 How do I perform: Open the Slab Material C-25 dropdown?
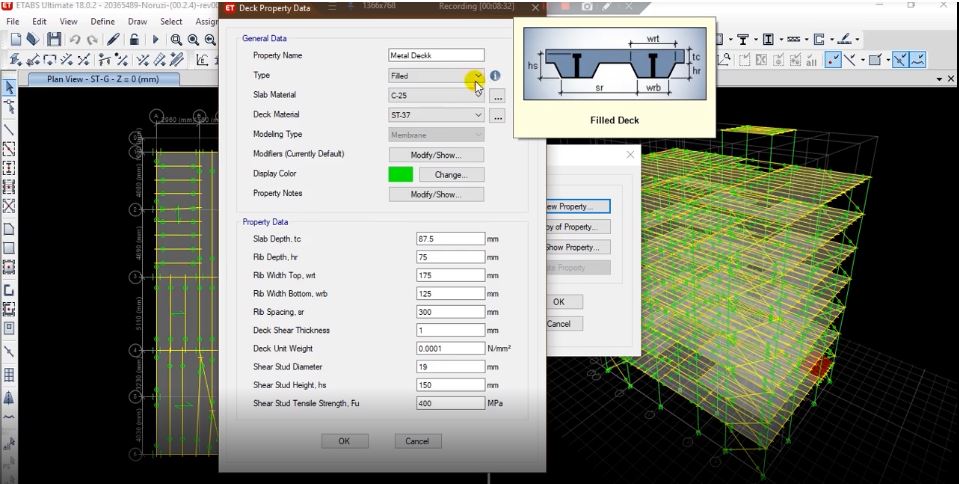[478, 96]
